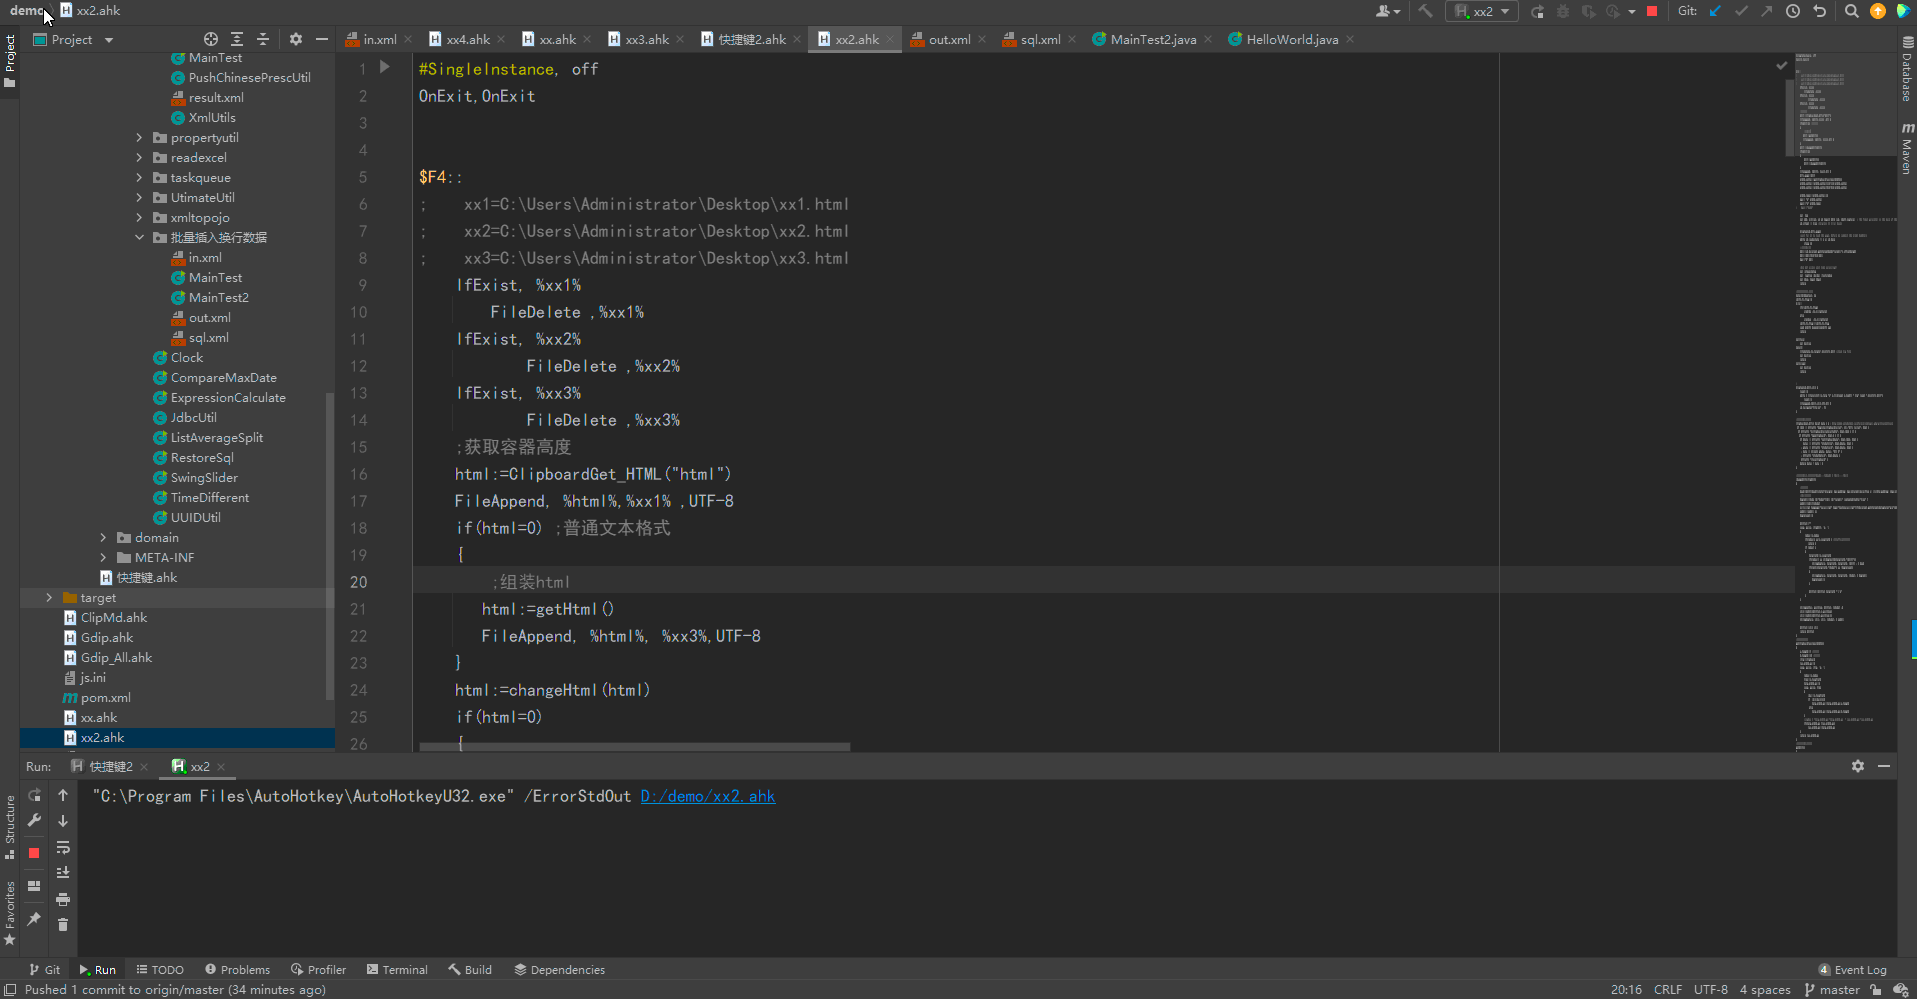
Task: Open the D:/demo/xx2.ahk console link
Action: tap(707, 796)
